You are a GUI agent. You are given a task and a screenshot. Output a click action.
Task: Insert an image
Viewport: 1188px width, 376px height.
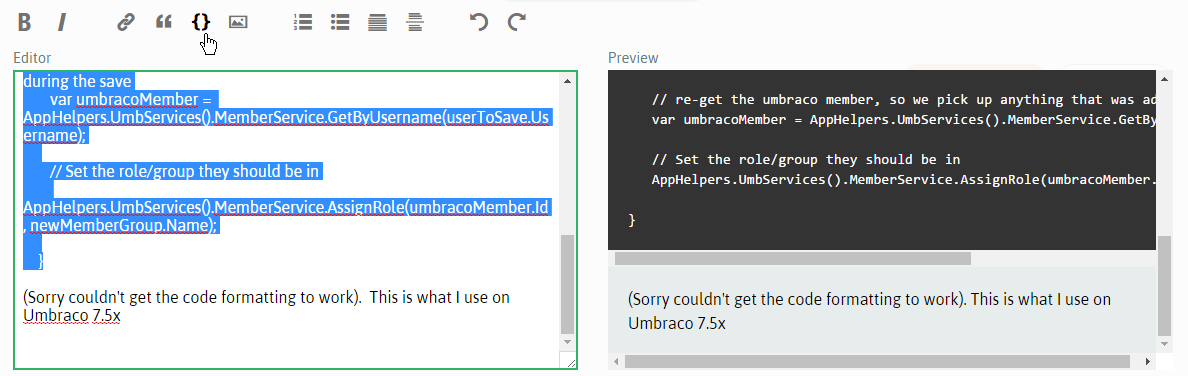[238, 22]
